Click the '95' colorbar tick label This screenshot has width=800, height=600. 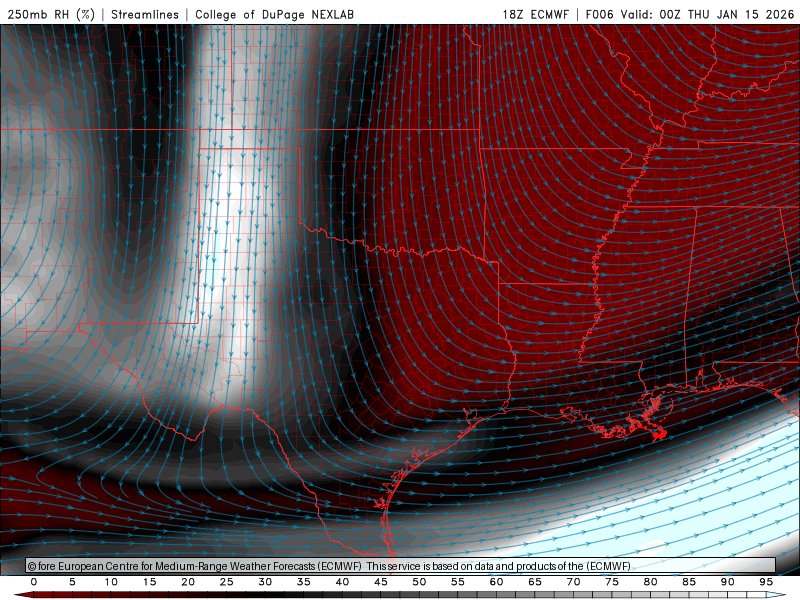(766, 582)
